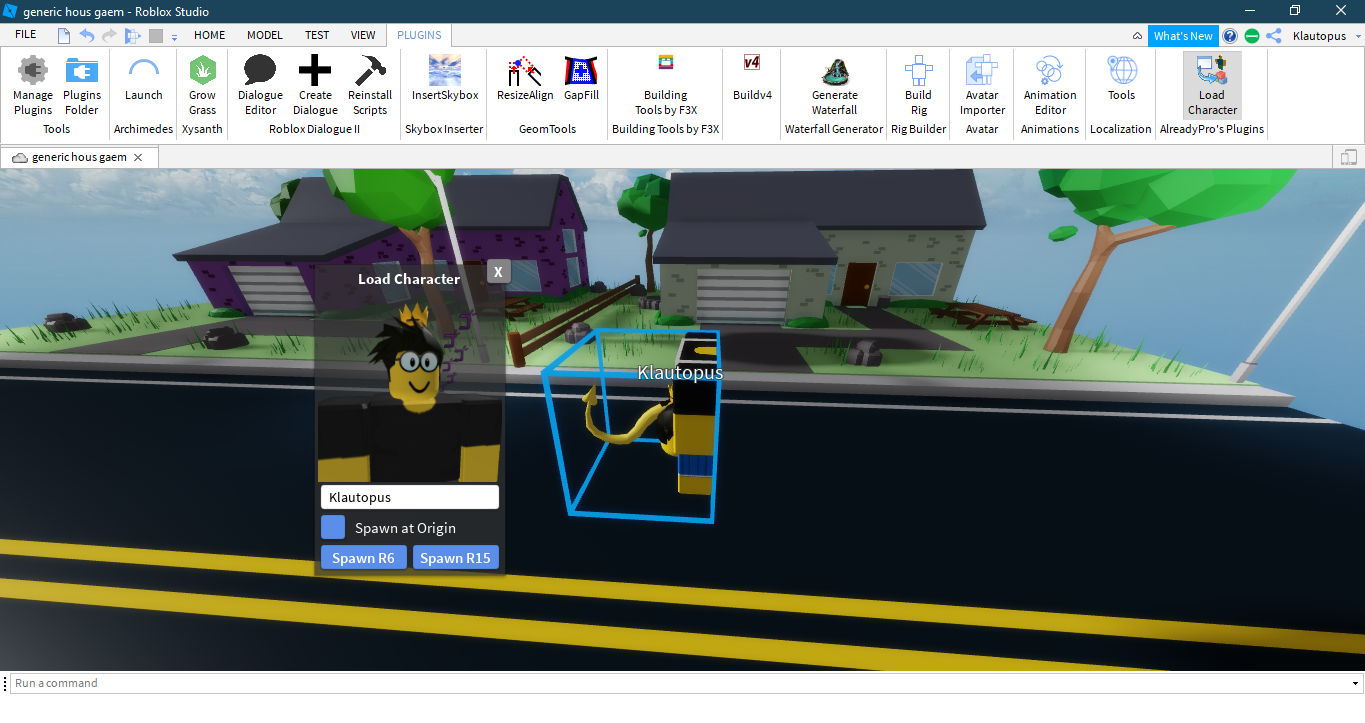
Task: Open the quick access toolbar customize dropdown
Action: [x=174, y=37]
